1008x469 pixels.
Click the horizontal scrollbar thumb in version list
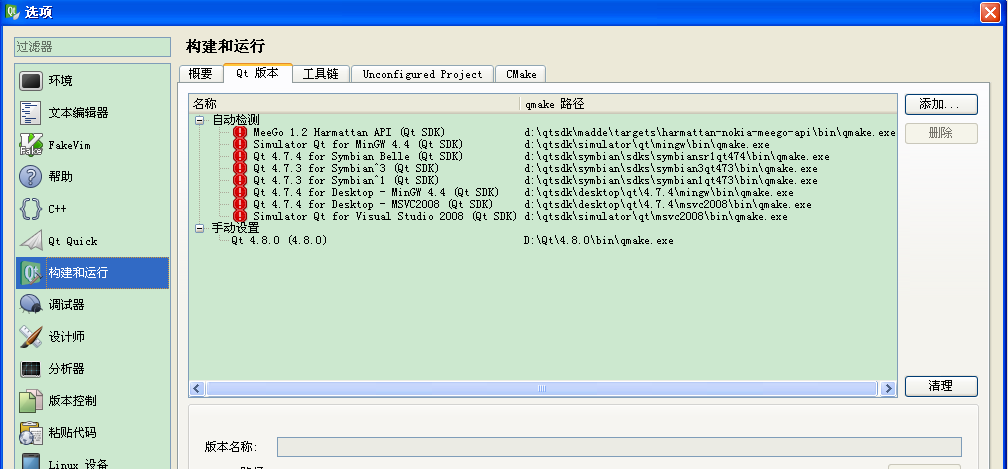[542, 389]
